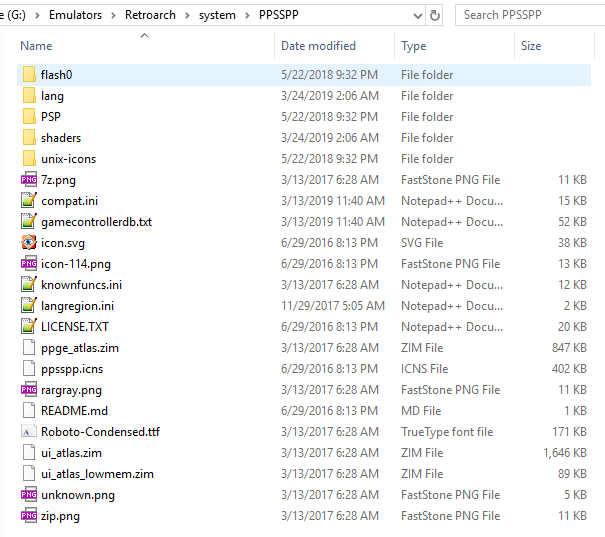Select the compat.ini file name

tap(69, 201)
